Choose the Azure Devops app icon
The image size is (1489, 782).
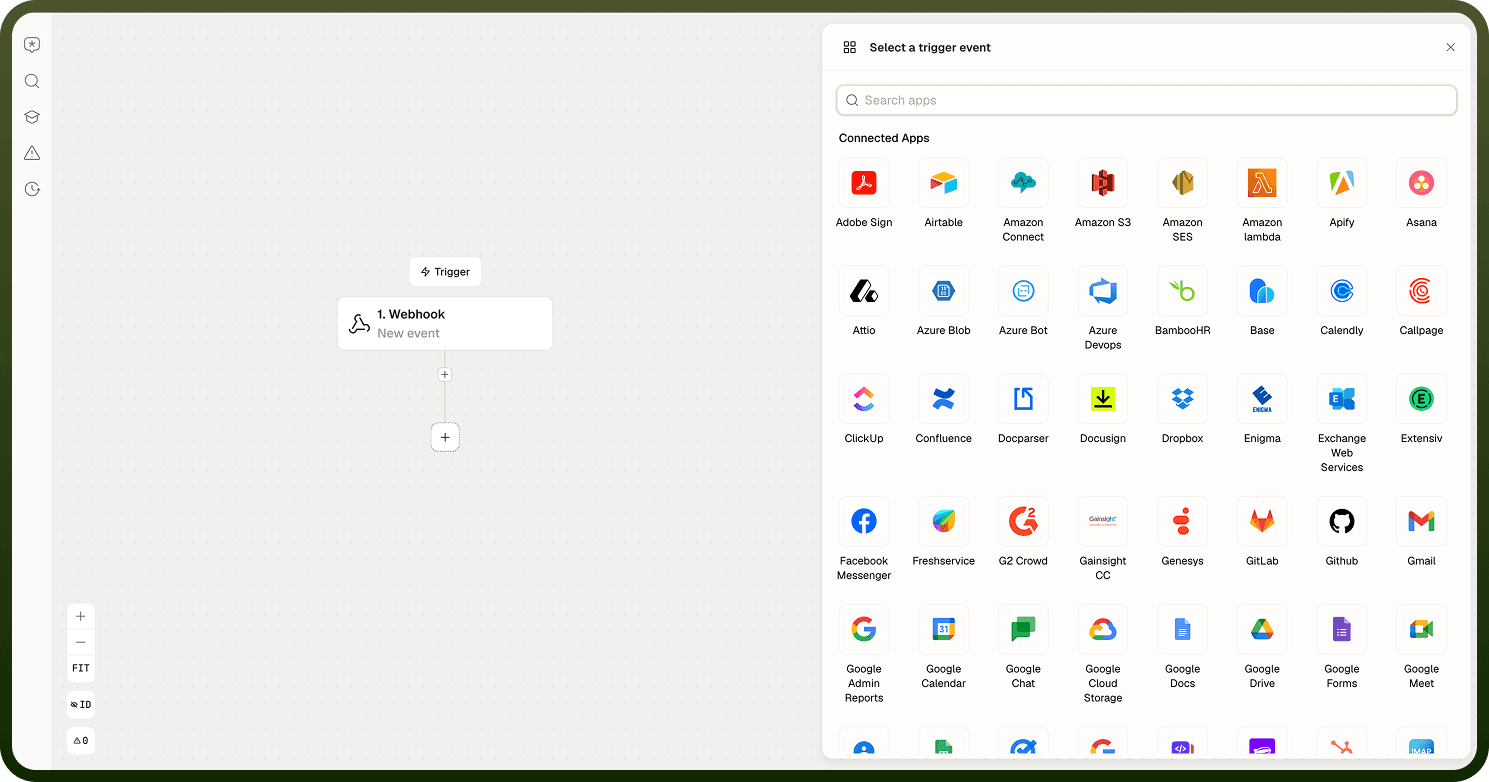(x=1103, y=291)
